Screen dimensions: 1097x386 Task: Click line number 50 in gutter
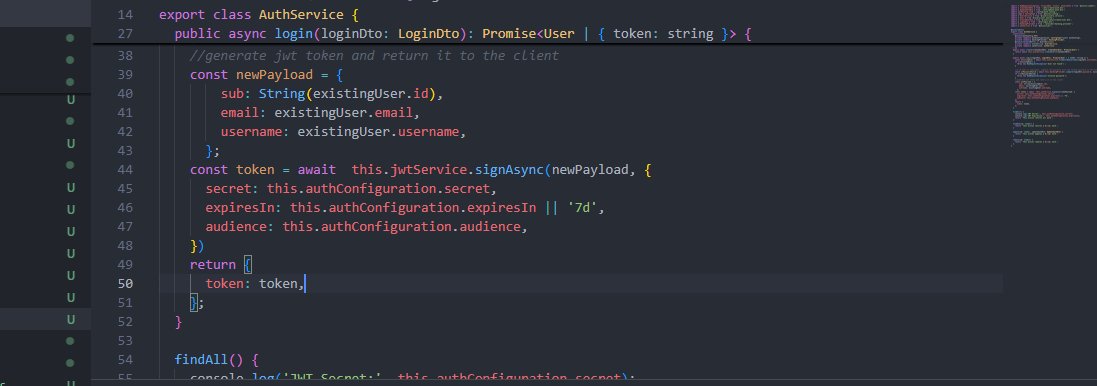coord(125,283)
